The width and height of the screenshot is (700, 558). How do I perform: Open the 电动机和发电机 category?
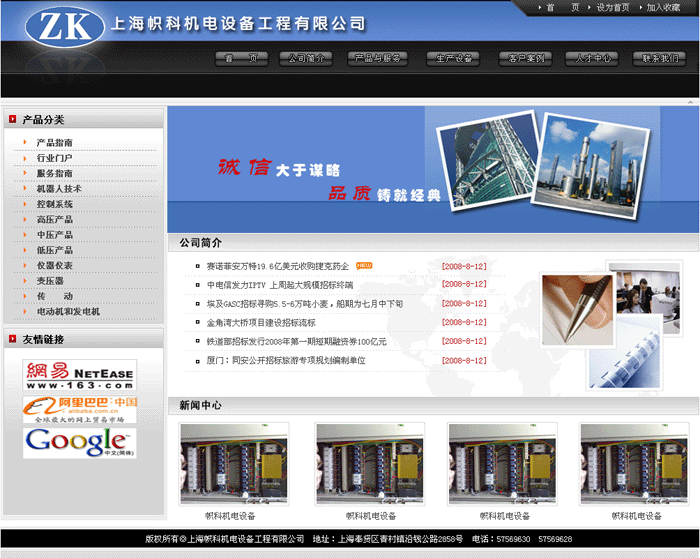(x=68, y=312)
